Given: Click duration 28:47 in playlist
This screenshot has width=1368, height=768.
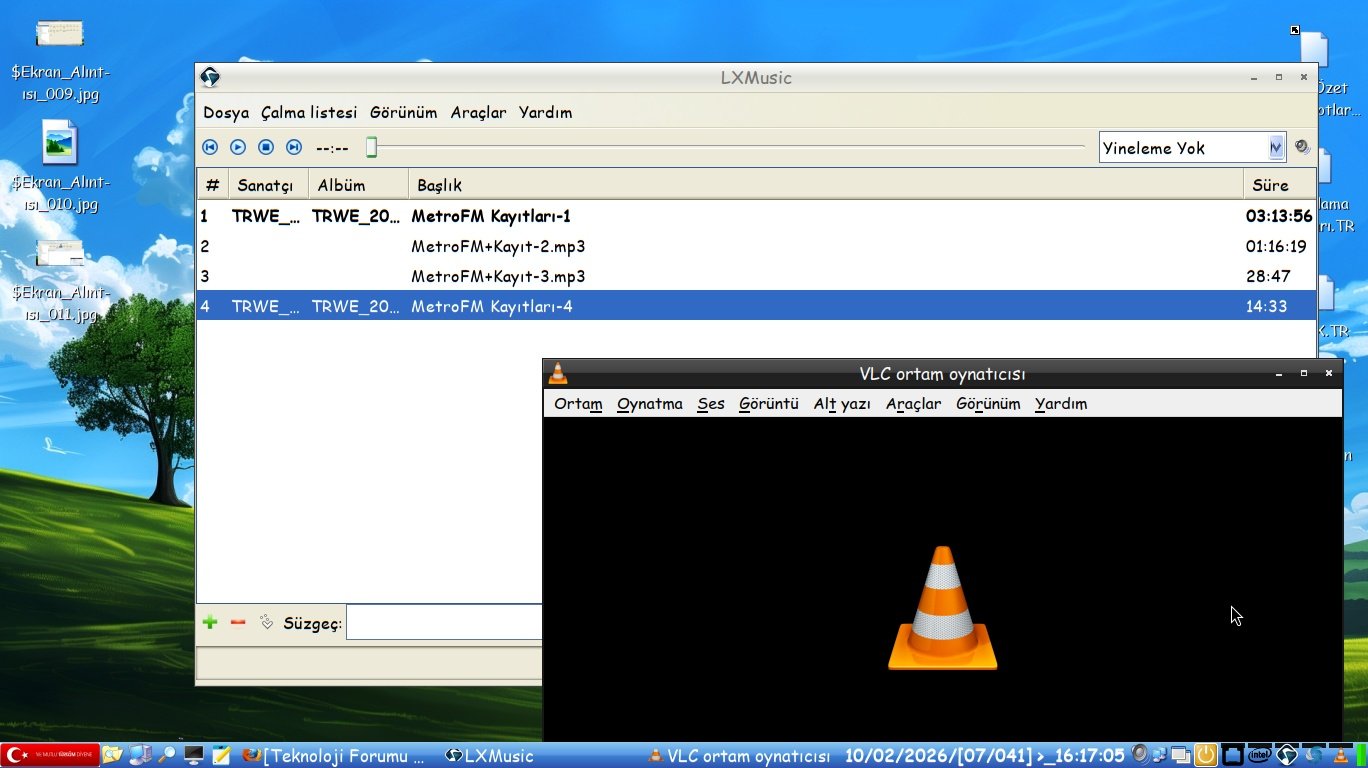Looking at the screenshot, I should (1268, 276).
